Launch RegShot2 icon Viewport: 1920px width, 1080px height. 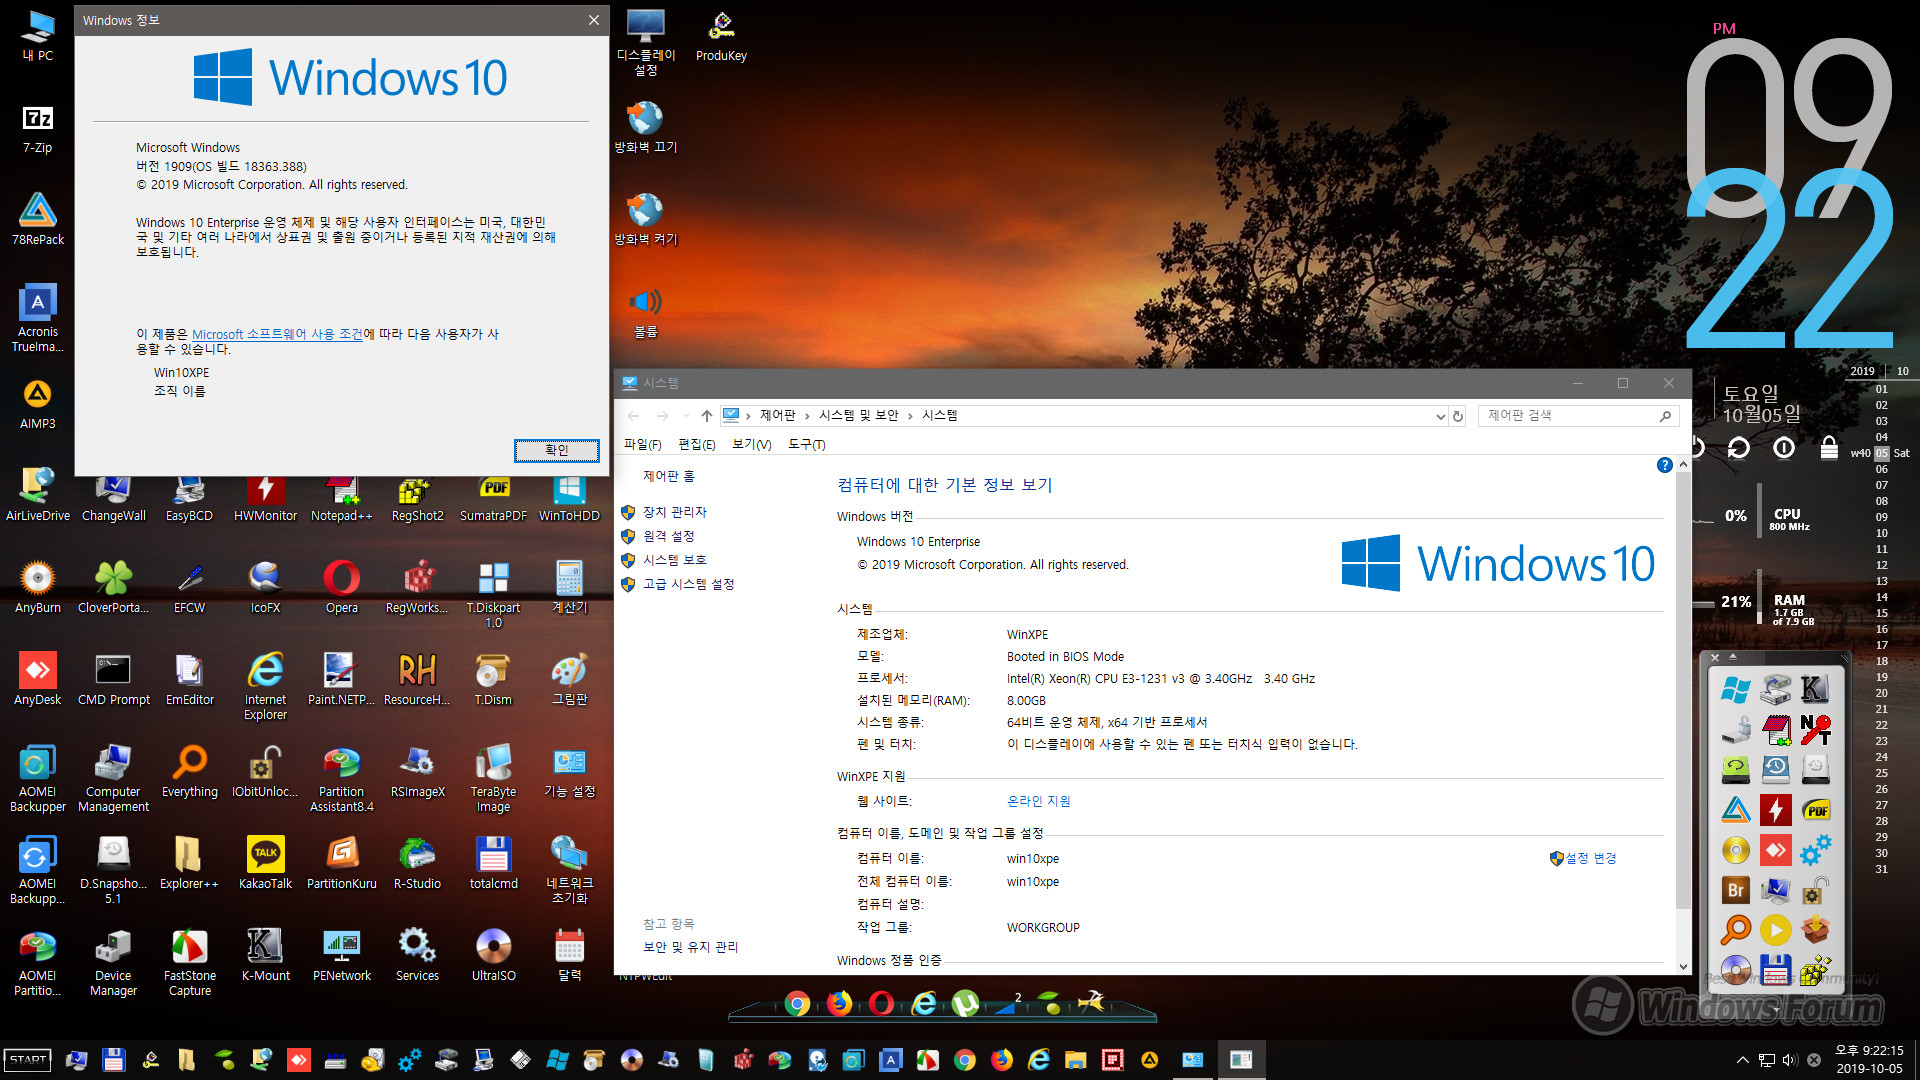point(417,496)
